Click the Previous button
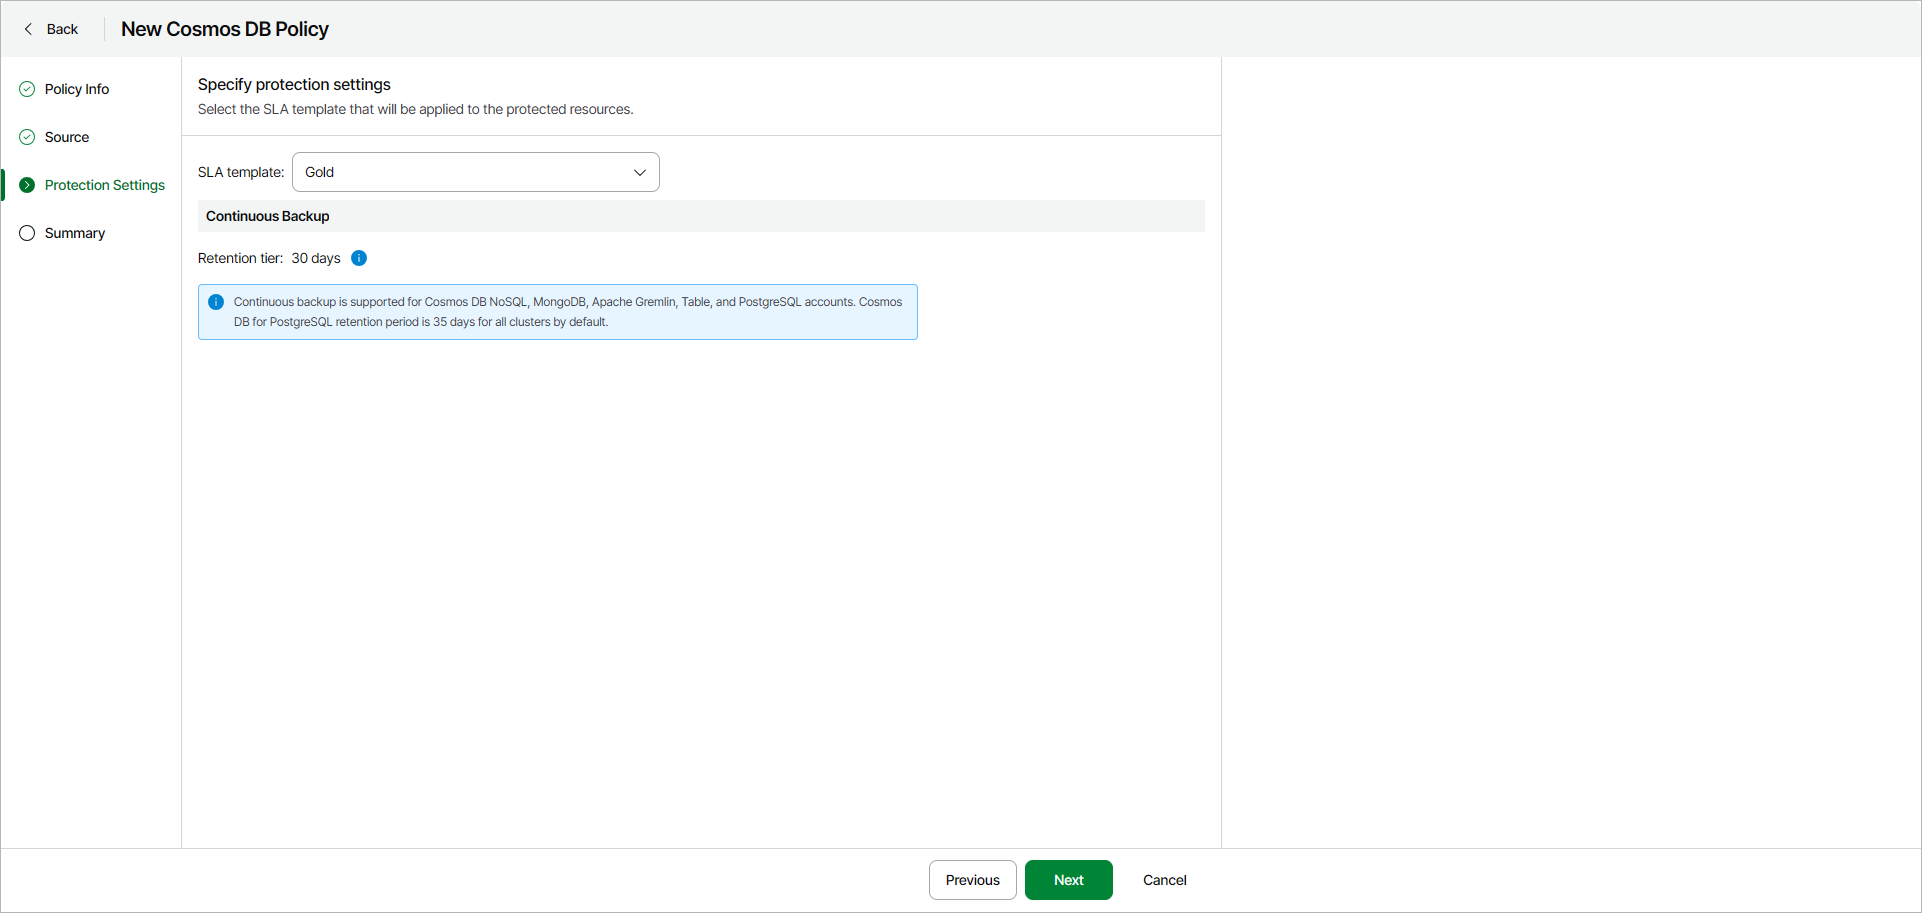The width and height of the screenshot is (1922, 913). (x=973, y=880)
